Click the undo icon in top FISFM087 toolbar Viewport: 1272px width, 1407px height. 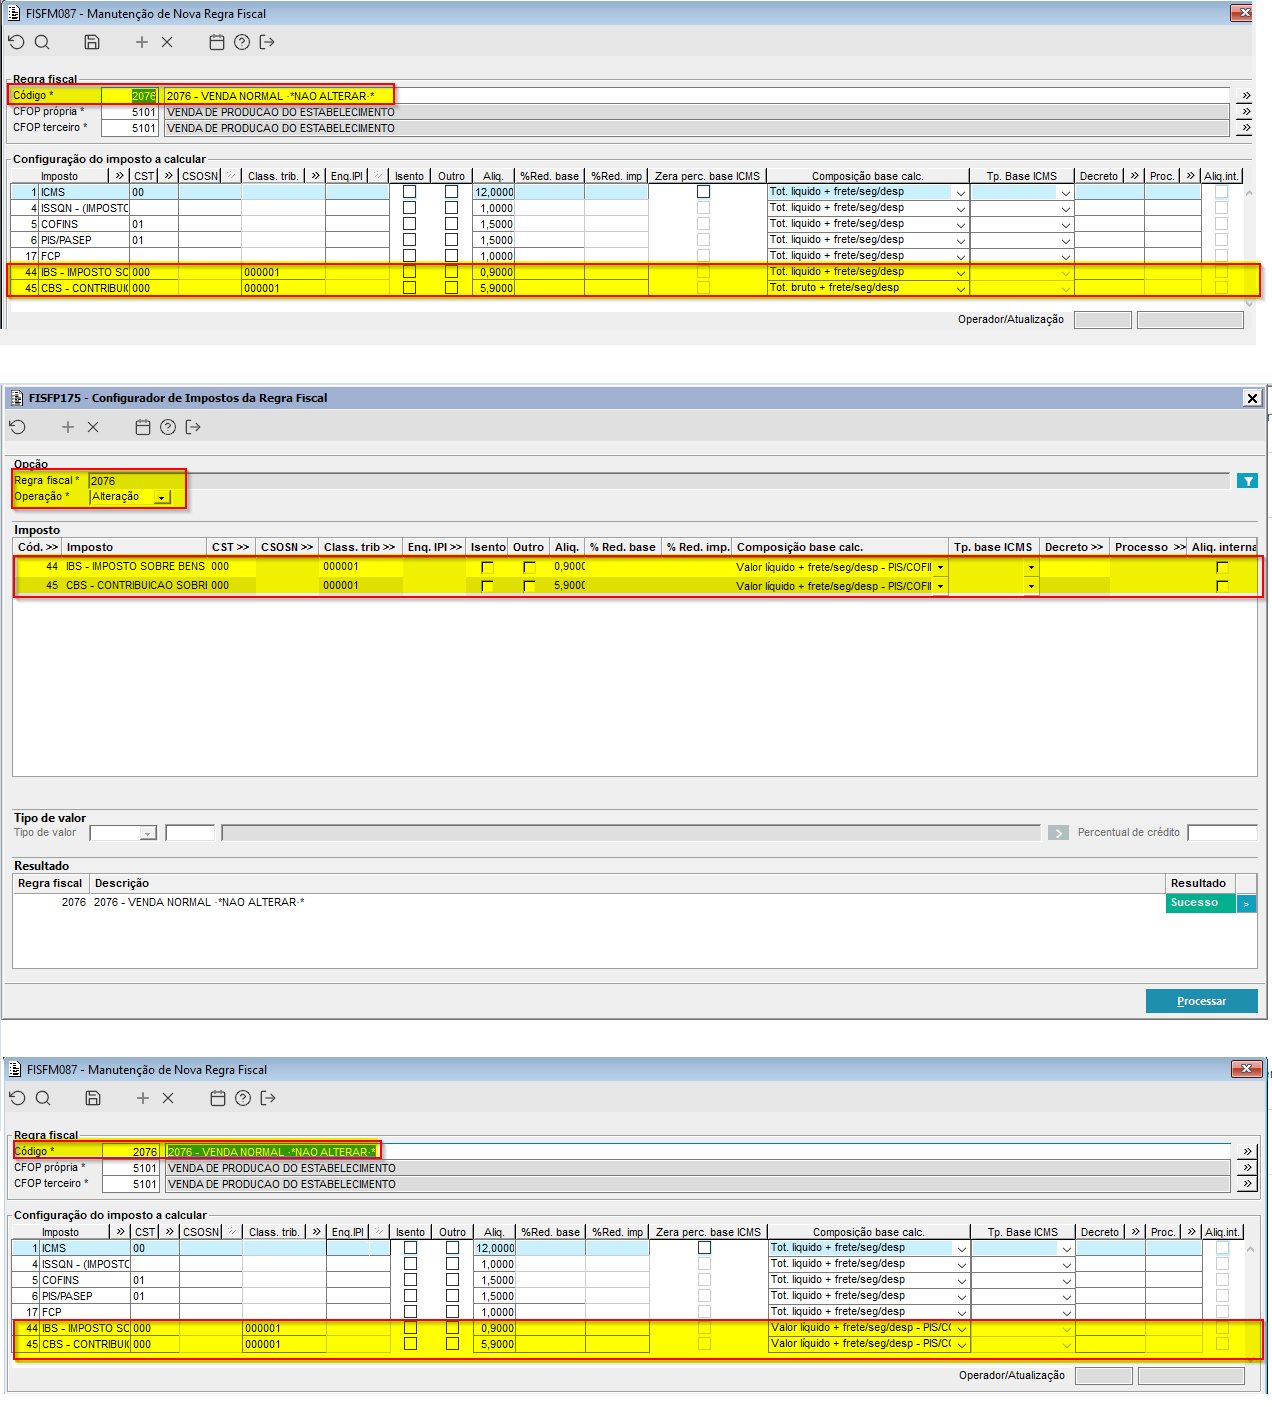click(x=16, y=42)
